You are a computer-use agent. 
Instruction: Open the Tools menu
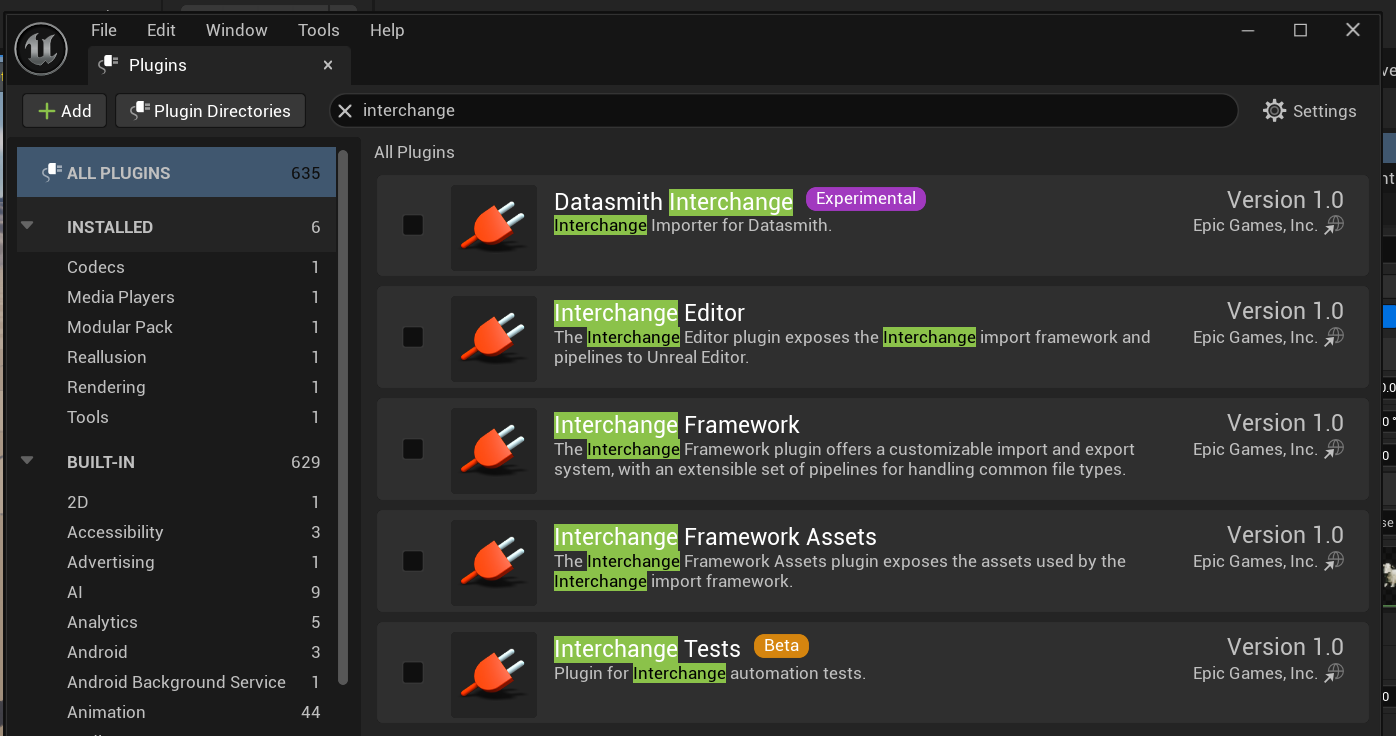319,30
